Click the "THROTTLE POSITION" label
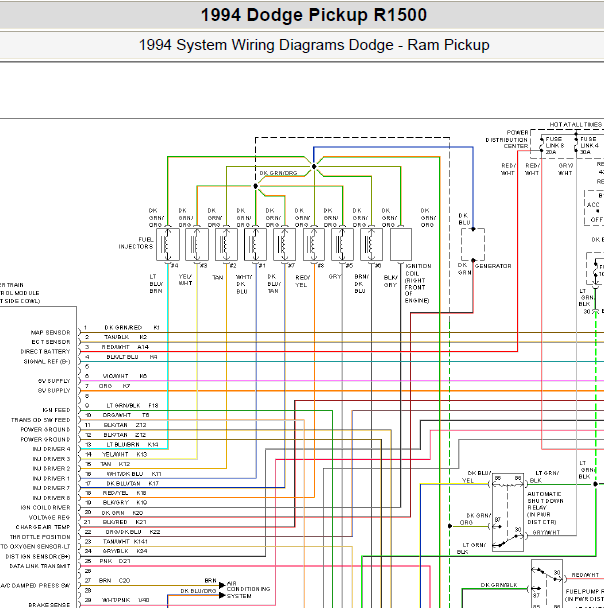Image resolution: width=604 pixels, height=608 pixels. point(40,537)
